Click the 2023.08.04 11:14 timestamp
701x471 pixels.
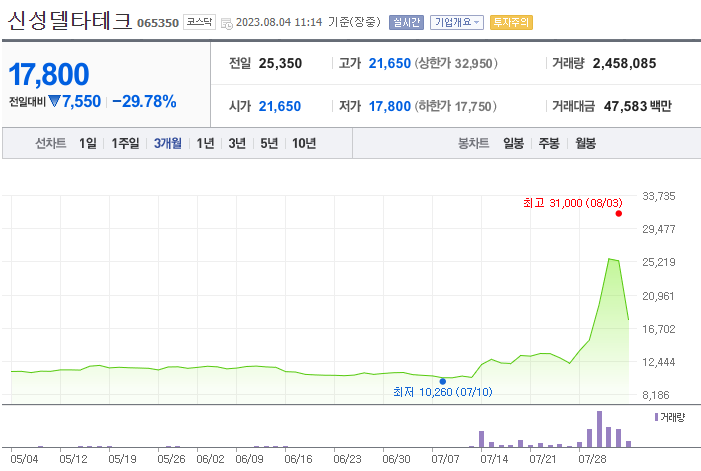click(x=279, y=22)
